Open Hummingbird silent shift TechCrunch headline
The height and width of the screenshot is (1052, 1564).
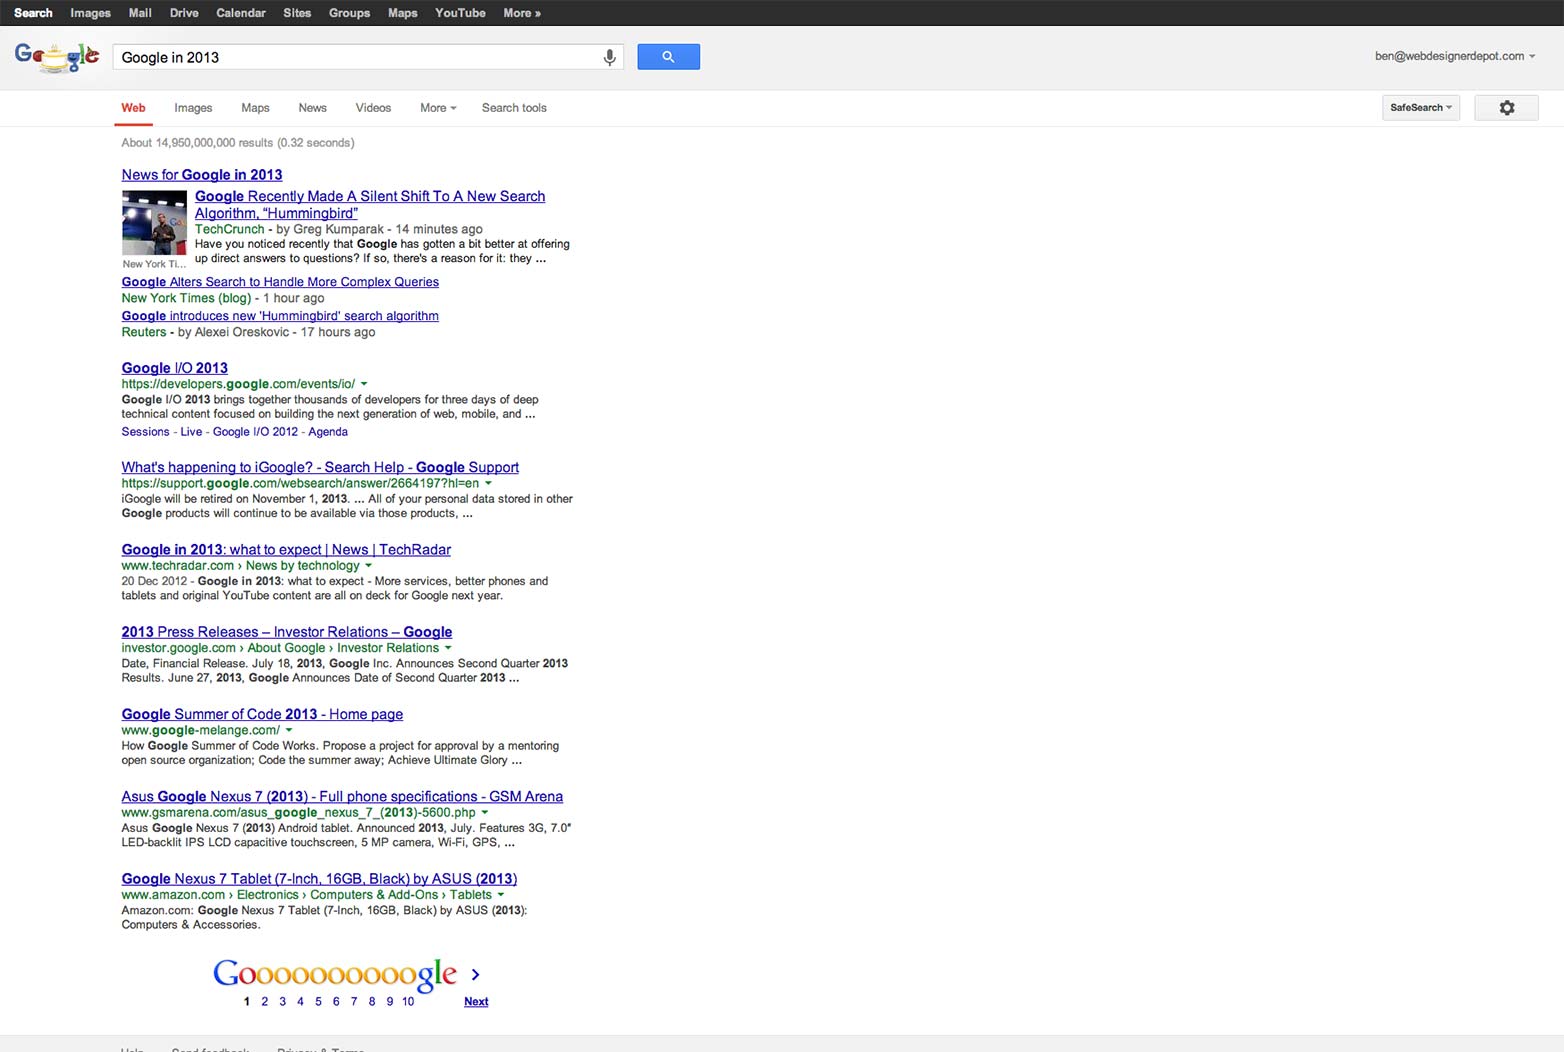[370, 204]
